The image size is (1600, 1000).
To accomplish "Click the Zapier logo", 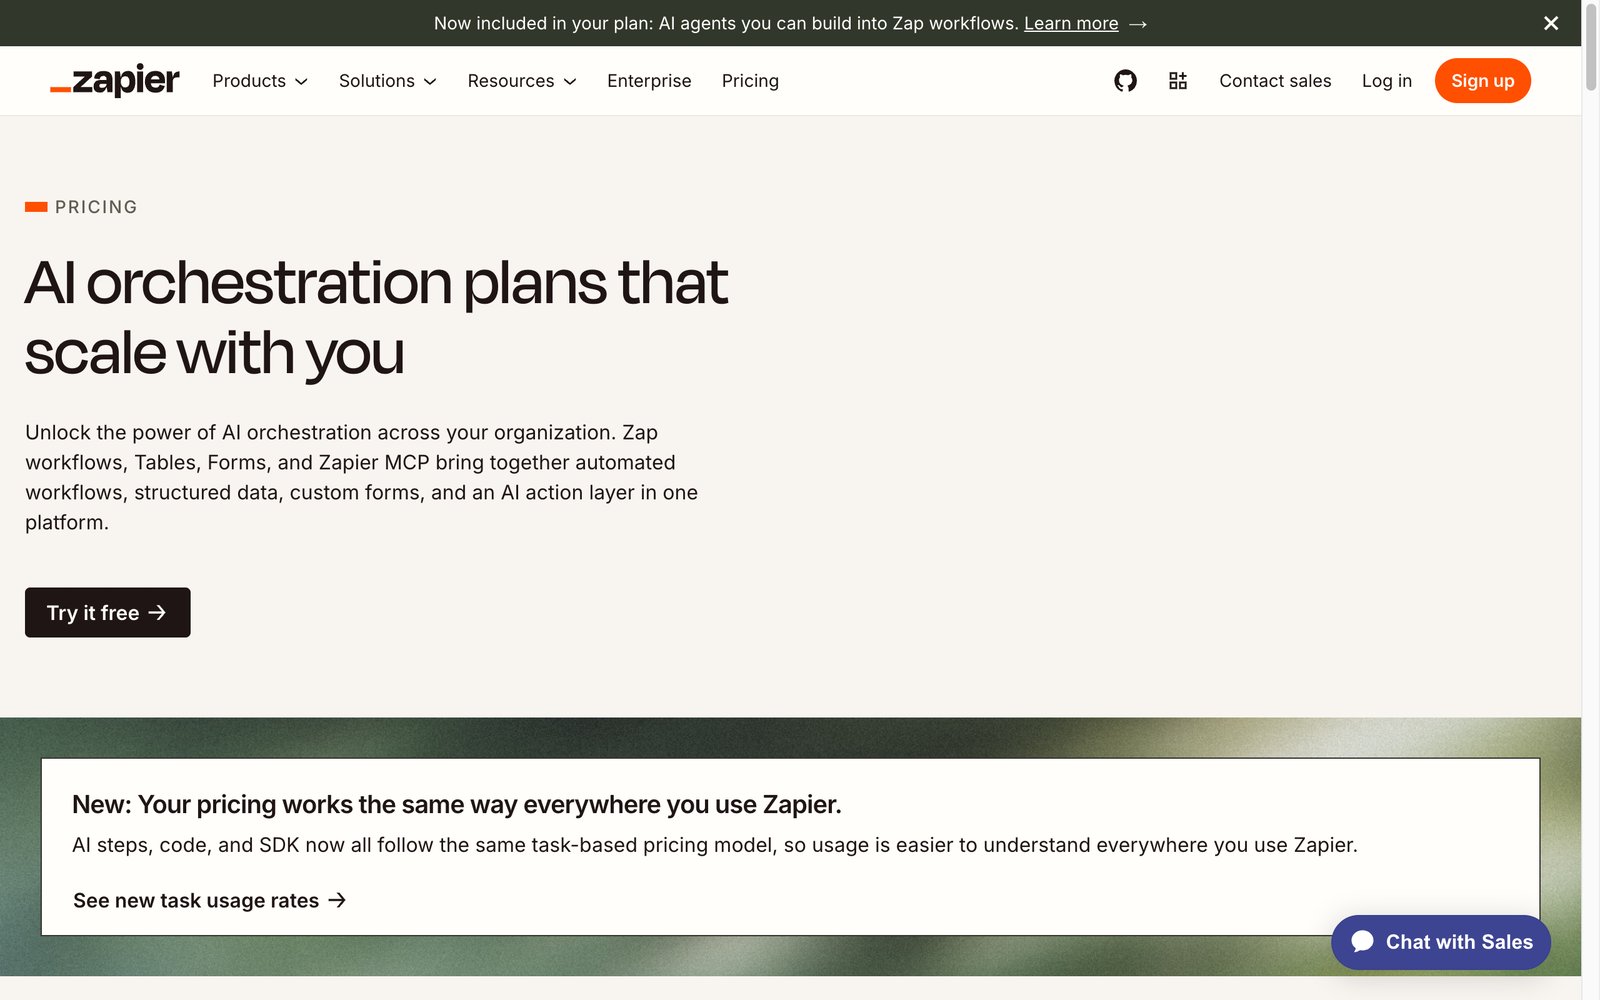I will (115, 81).
